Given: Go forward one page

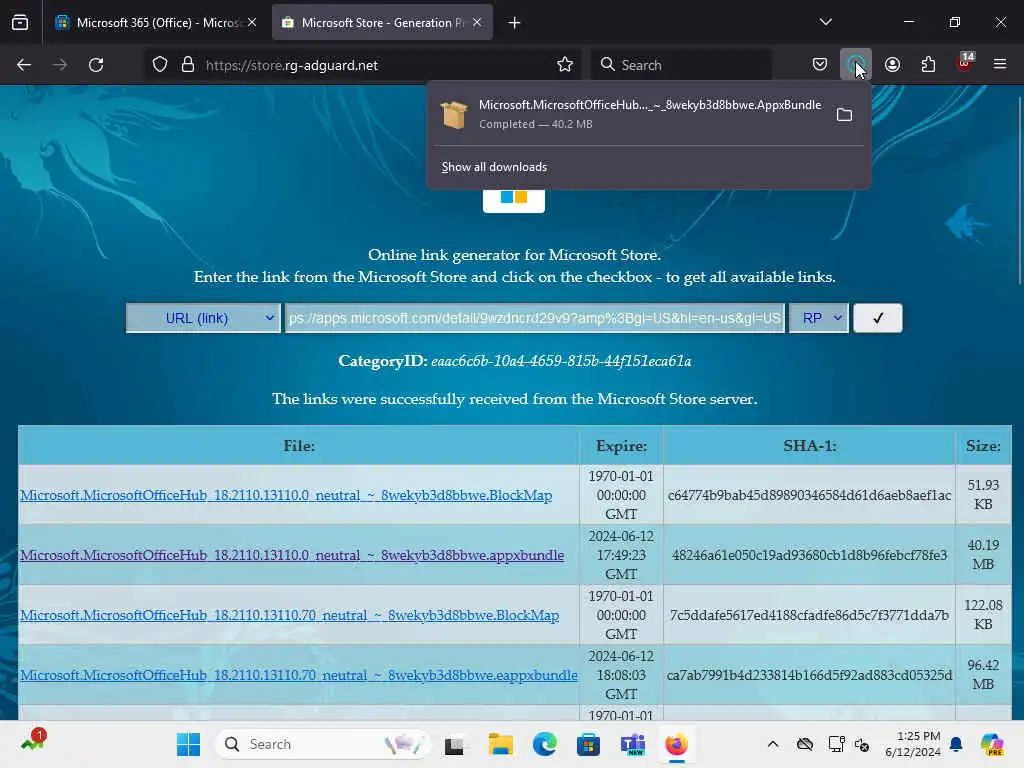Looking at the screenshot, I should (60, 65).
